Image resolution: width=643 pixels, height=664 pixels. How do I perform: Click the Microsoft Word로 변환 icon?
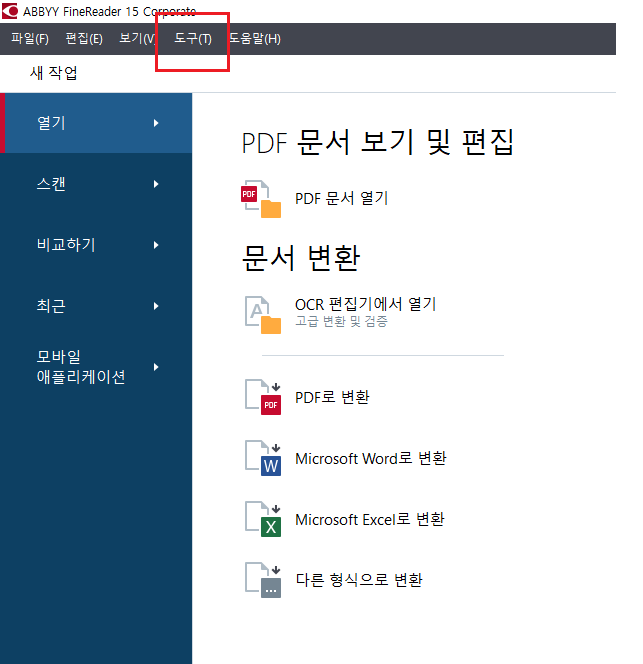coord(263,458)
